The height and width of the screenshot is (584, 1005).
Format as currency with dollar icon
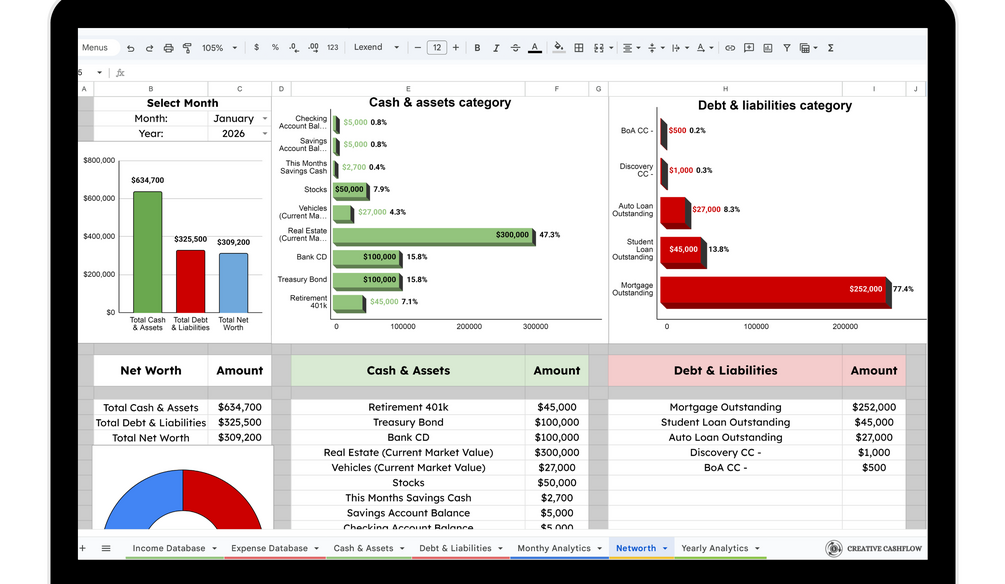(x=256, y=47)
